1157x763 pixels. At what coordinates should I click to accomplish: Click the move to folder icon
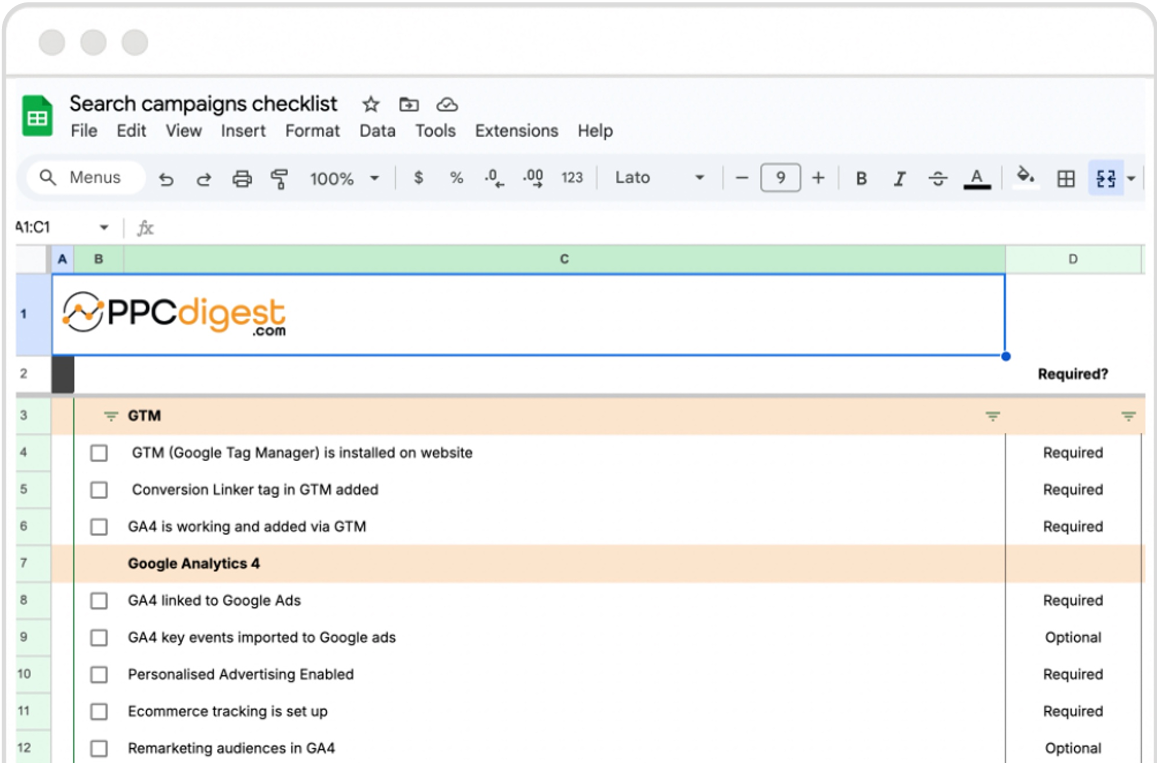409,104
